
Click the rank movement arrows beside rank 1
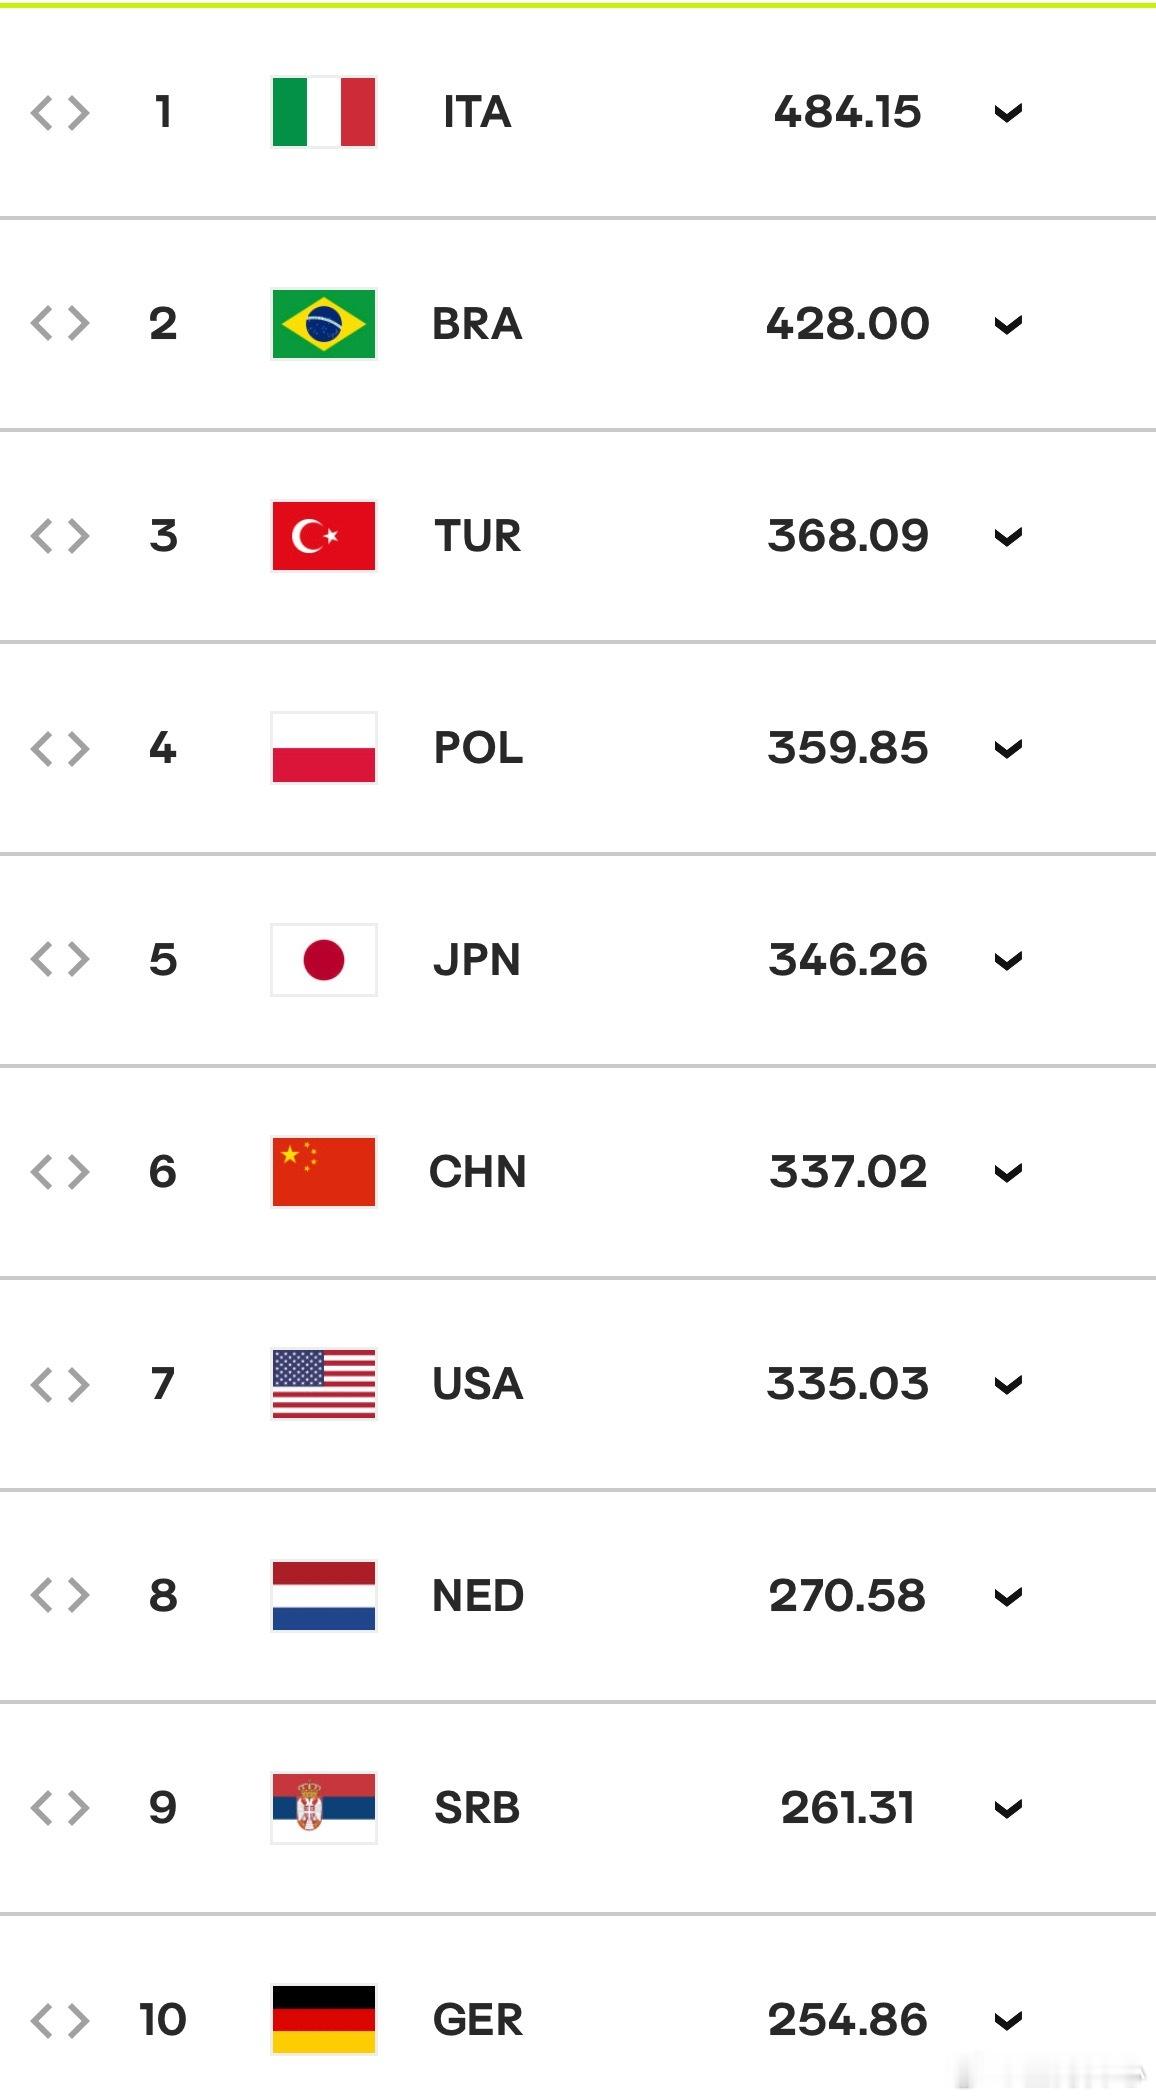(x=60, y=113)
